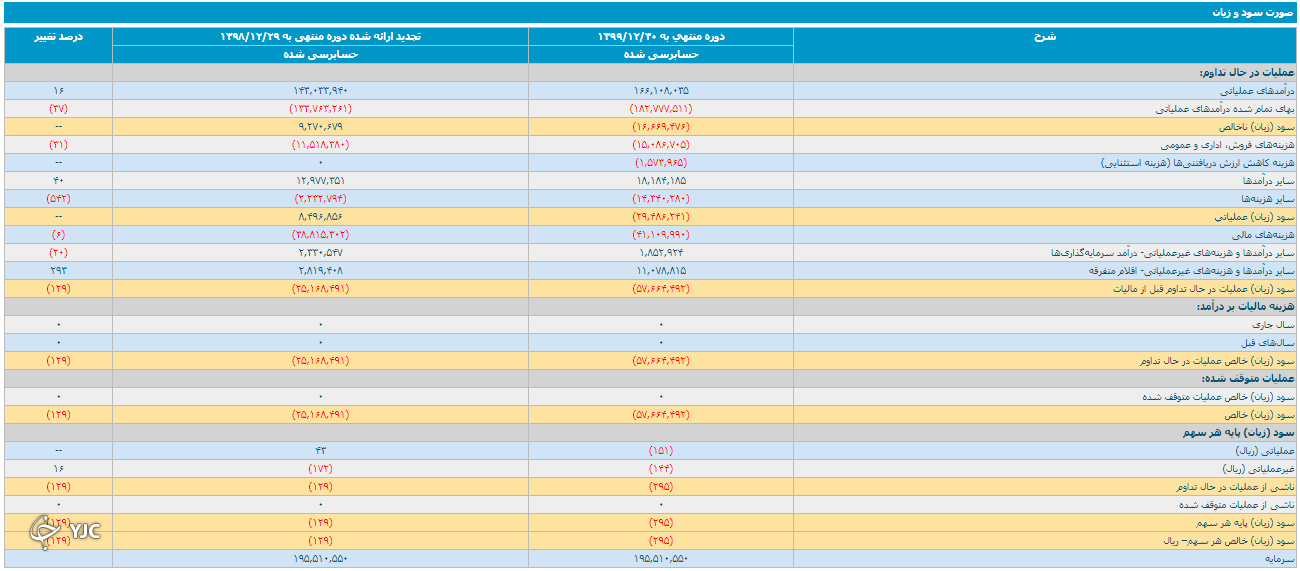Click the سایر هزینه‌ها row label
The image size is (1300, 571).
tap(1268, 199)
